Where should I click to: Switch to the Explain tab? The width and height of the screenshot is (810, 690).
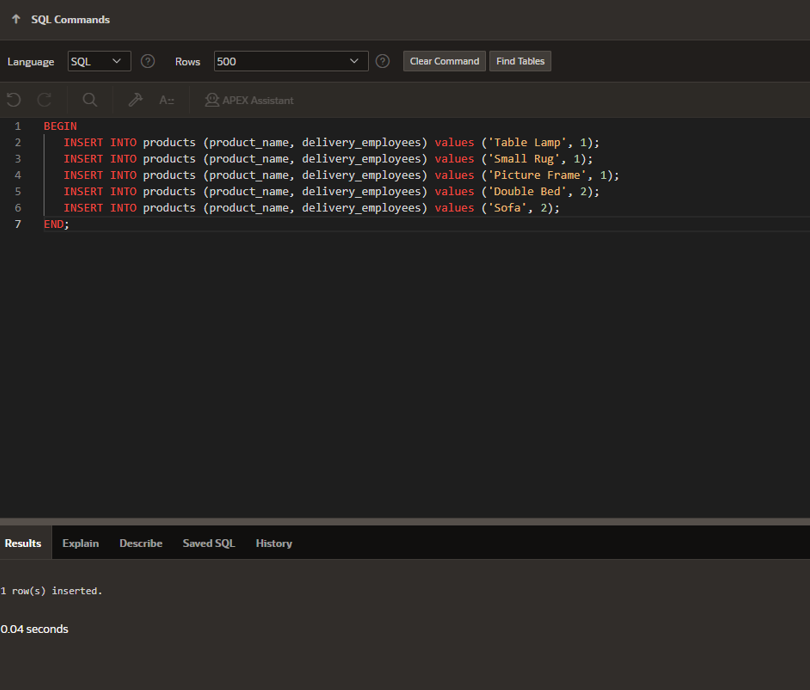coord(81,543)
